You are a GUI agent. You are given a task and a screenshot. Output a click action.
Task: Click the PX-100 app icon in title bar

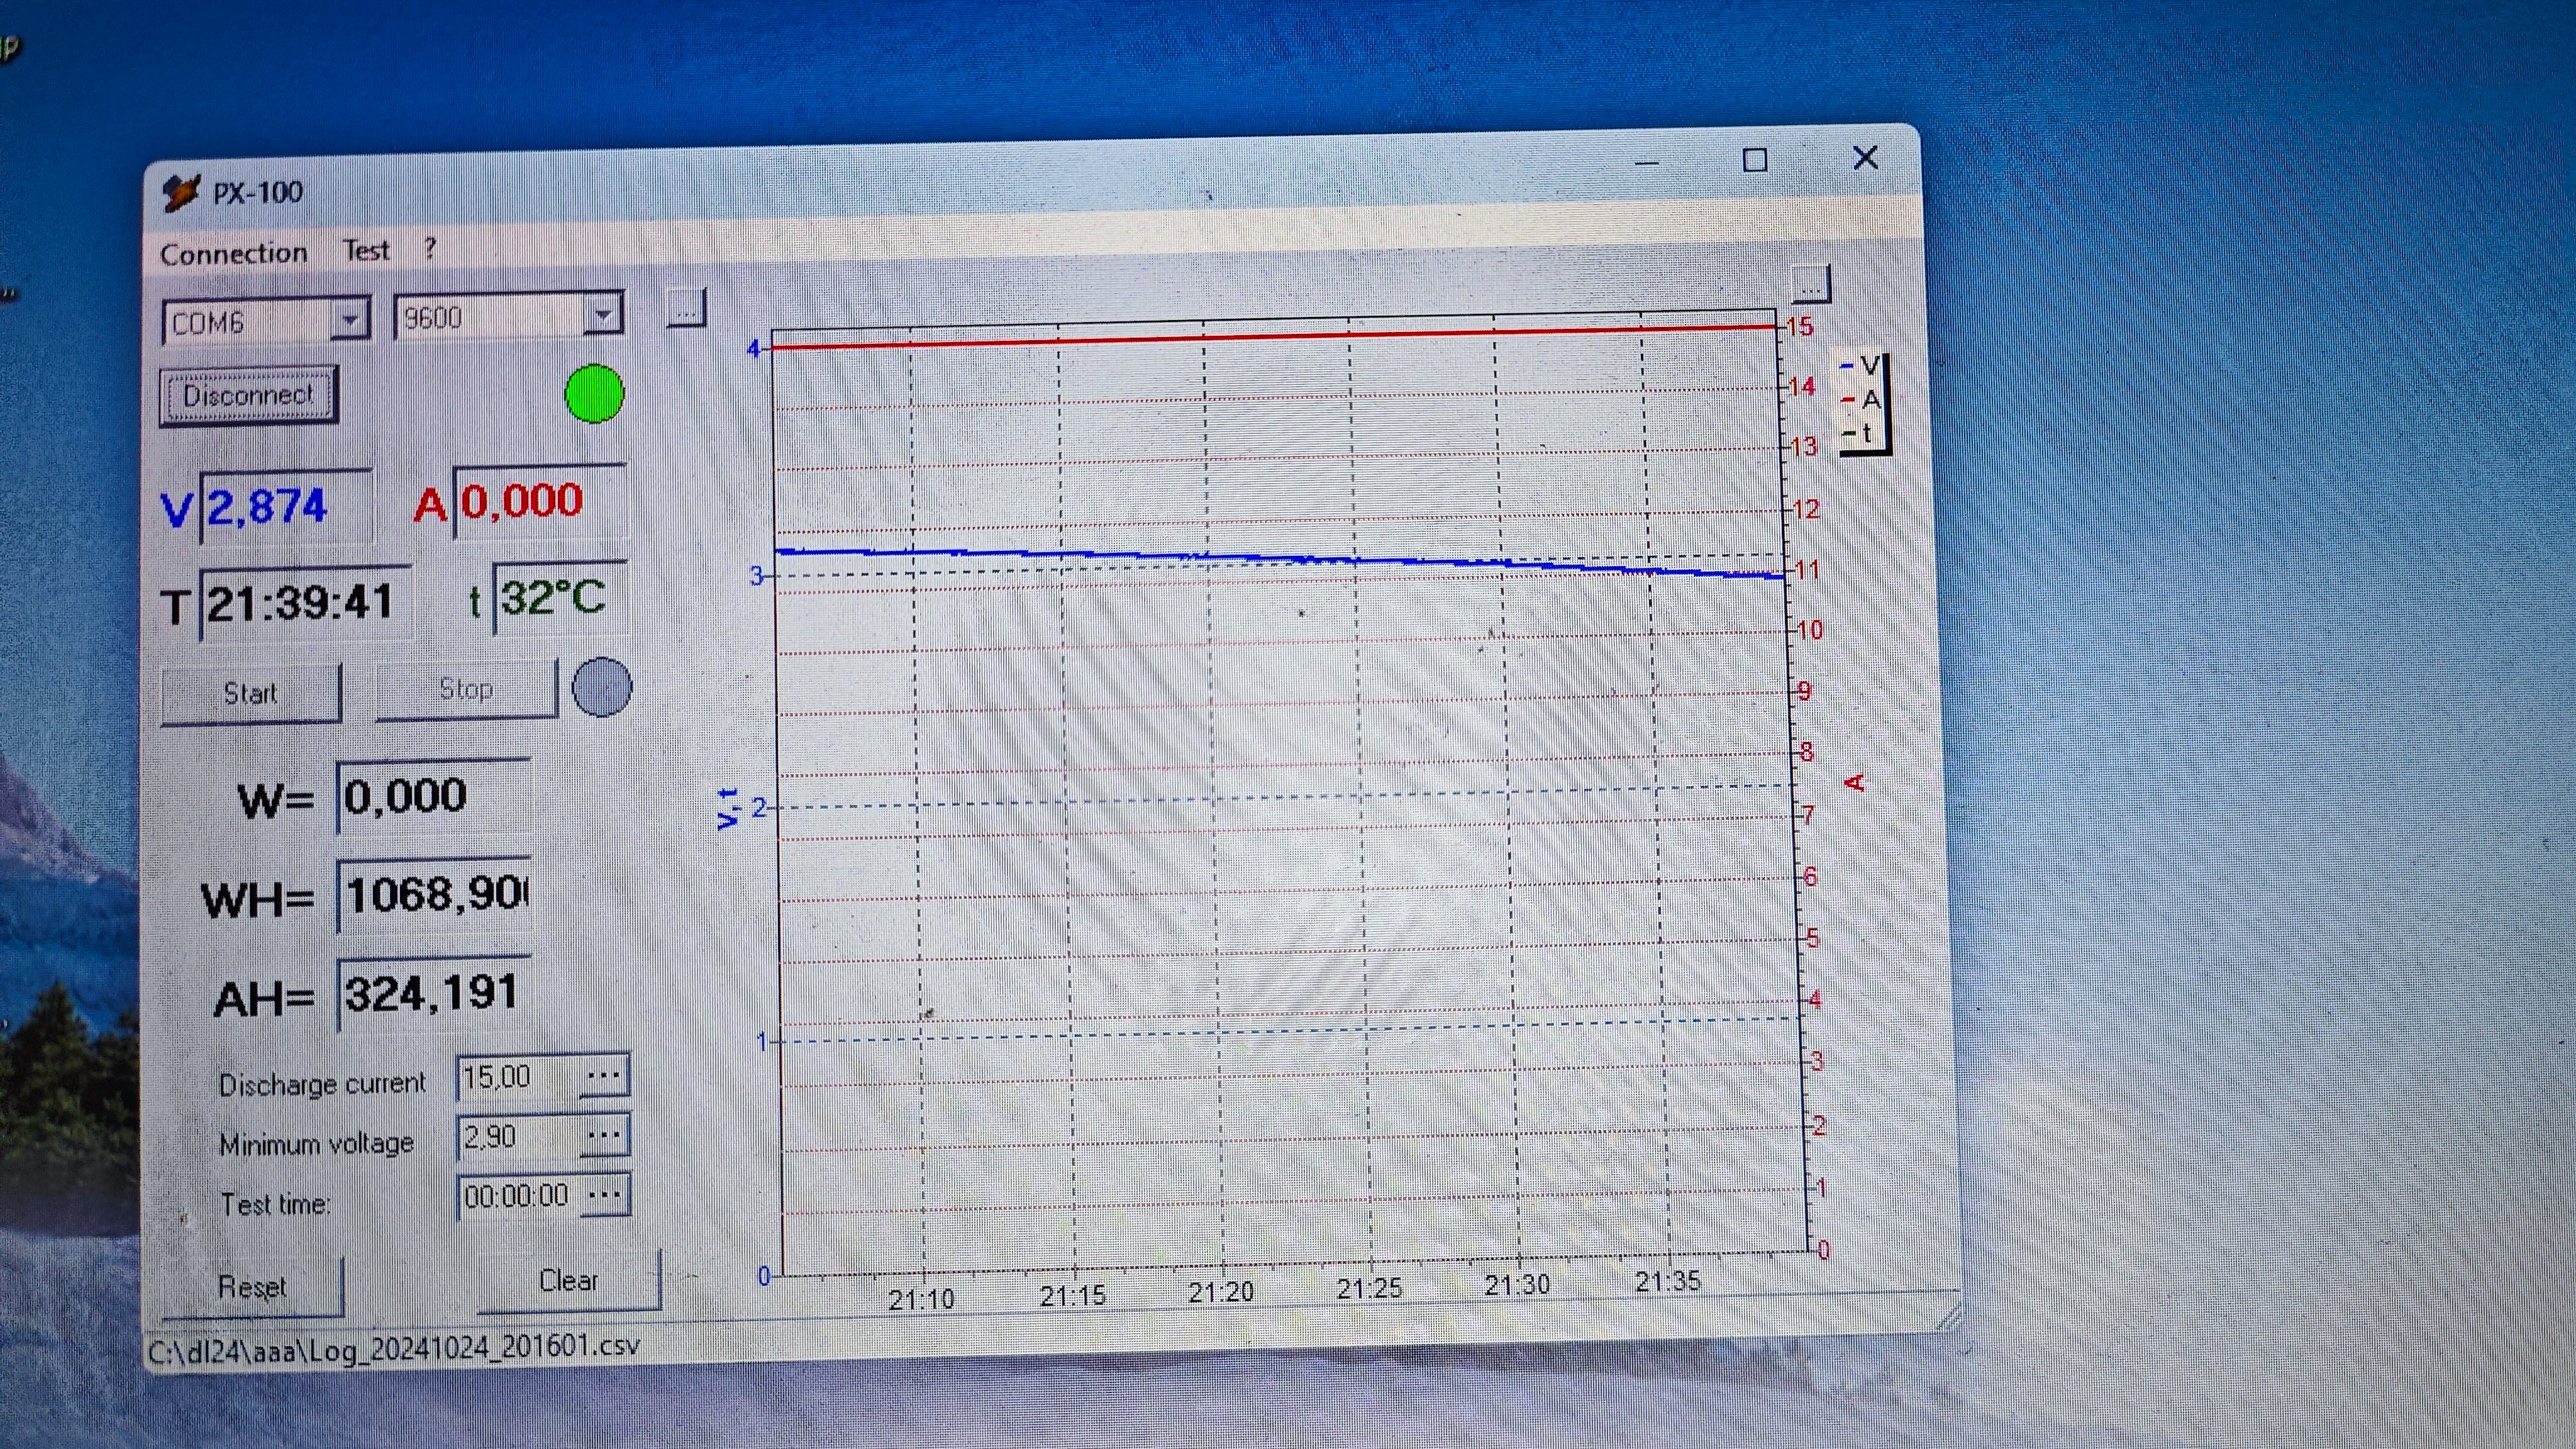pyautogui.click(x=181, y=192)
